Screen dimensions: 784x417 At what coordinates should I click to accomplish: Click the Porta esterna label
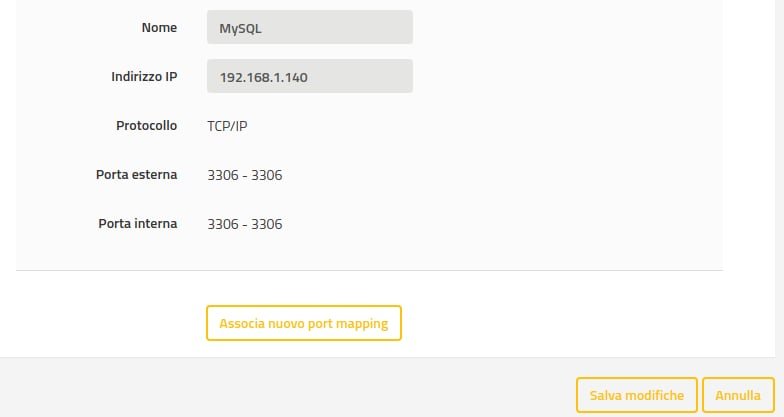pos(138,175)
